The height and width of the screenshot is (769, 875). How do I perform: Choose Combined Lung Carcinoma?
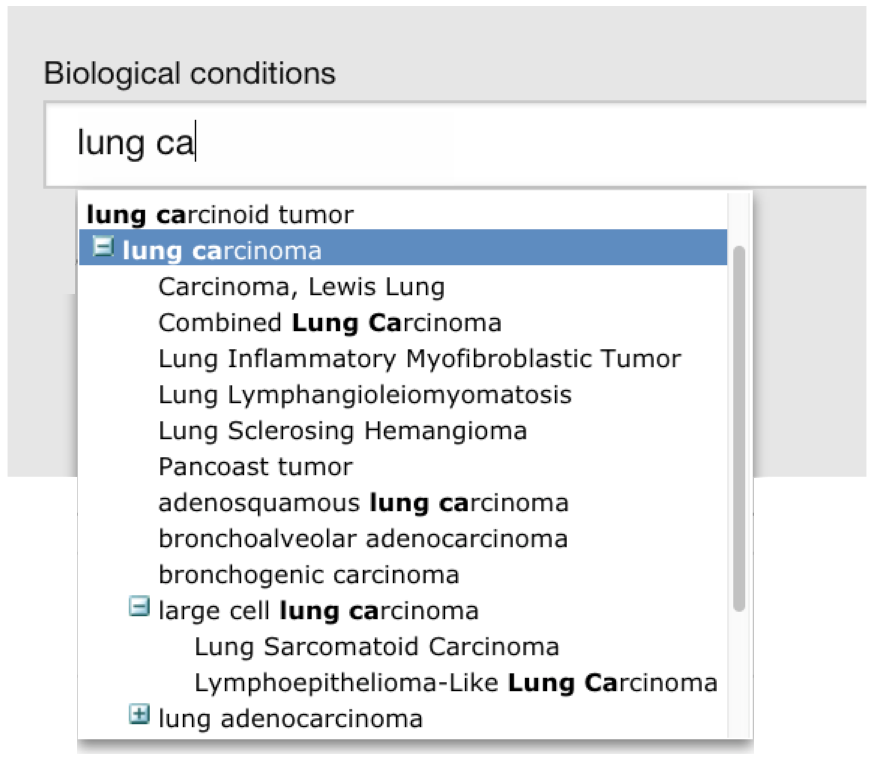[329, 323]
